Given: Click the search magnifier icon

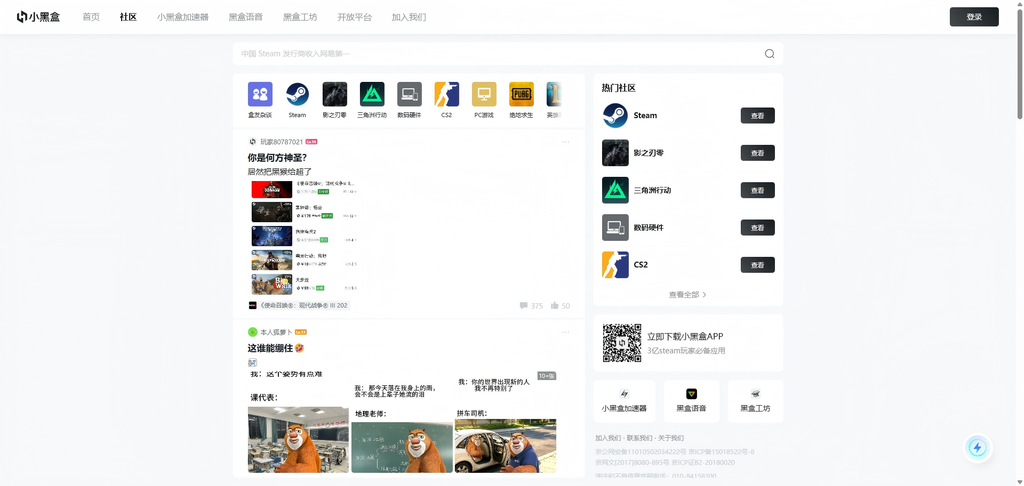Looking at the screenshot, I should pyautogui.click(x=769, y=54).
